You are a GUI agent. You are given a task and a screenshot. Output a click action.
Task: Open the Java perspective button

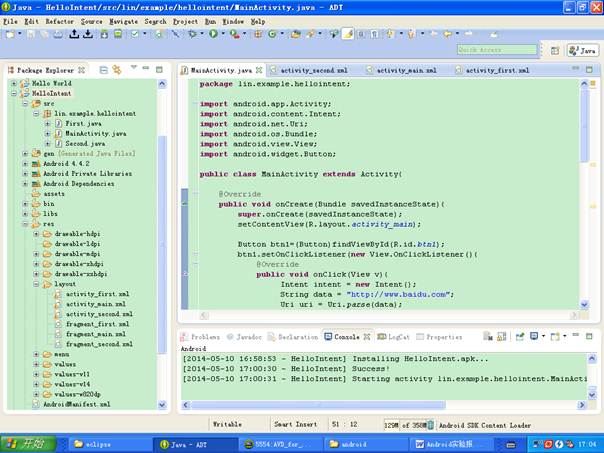(581, 50)
